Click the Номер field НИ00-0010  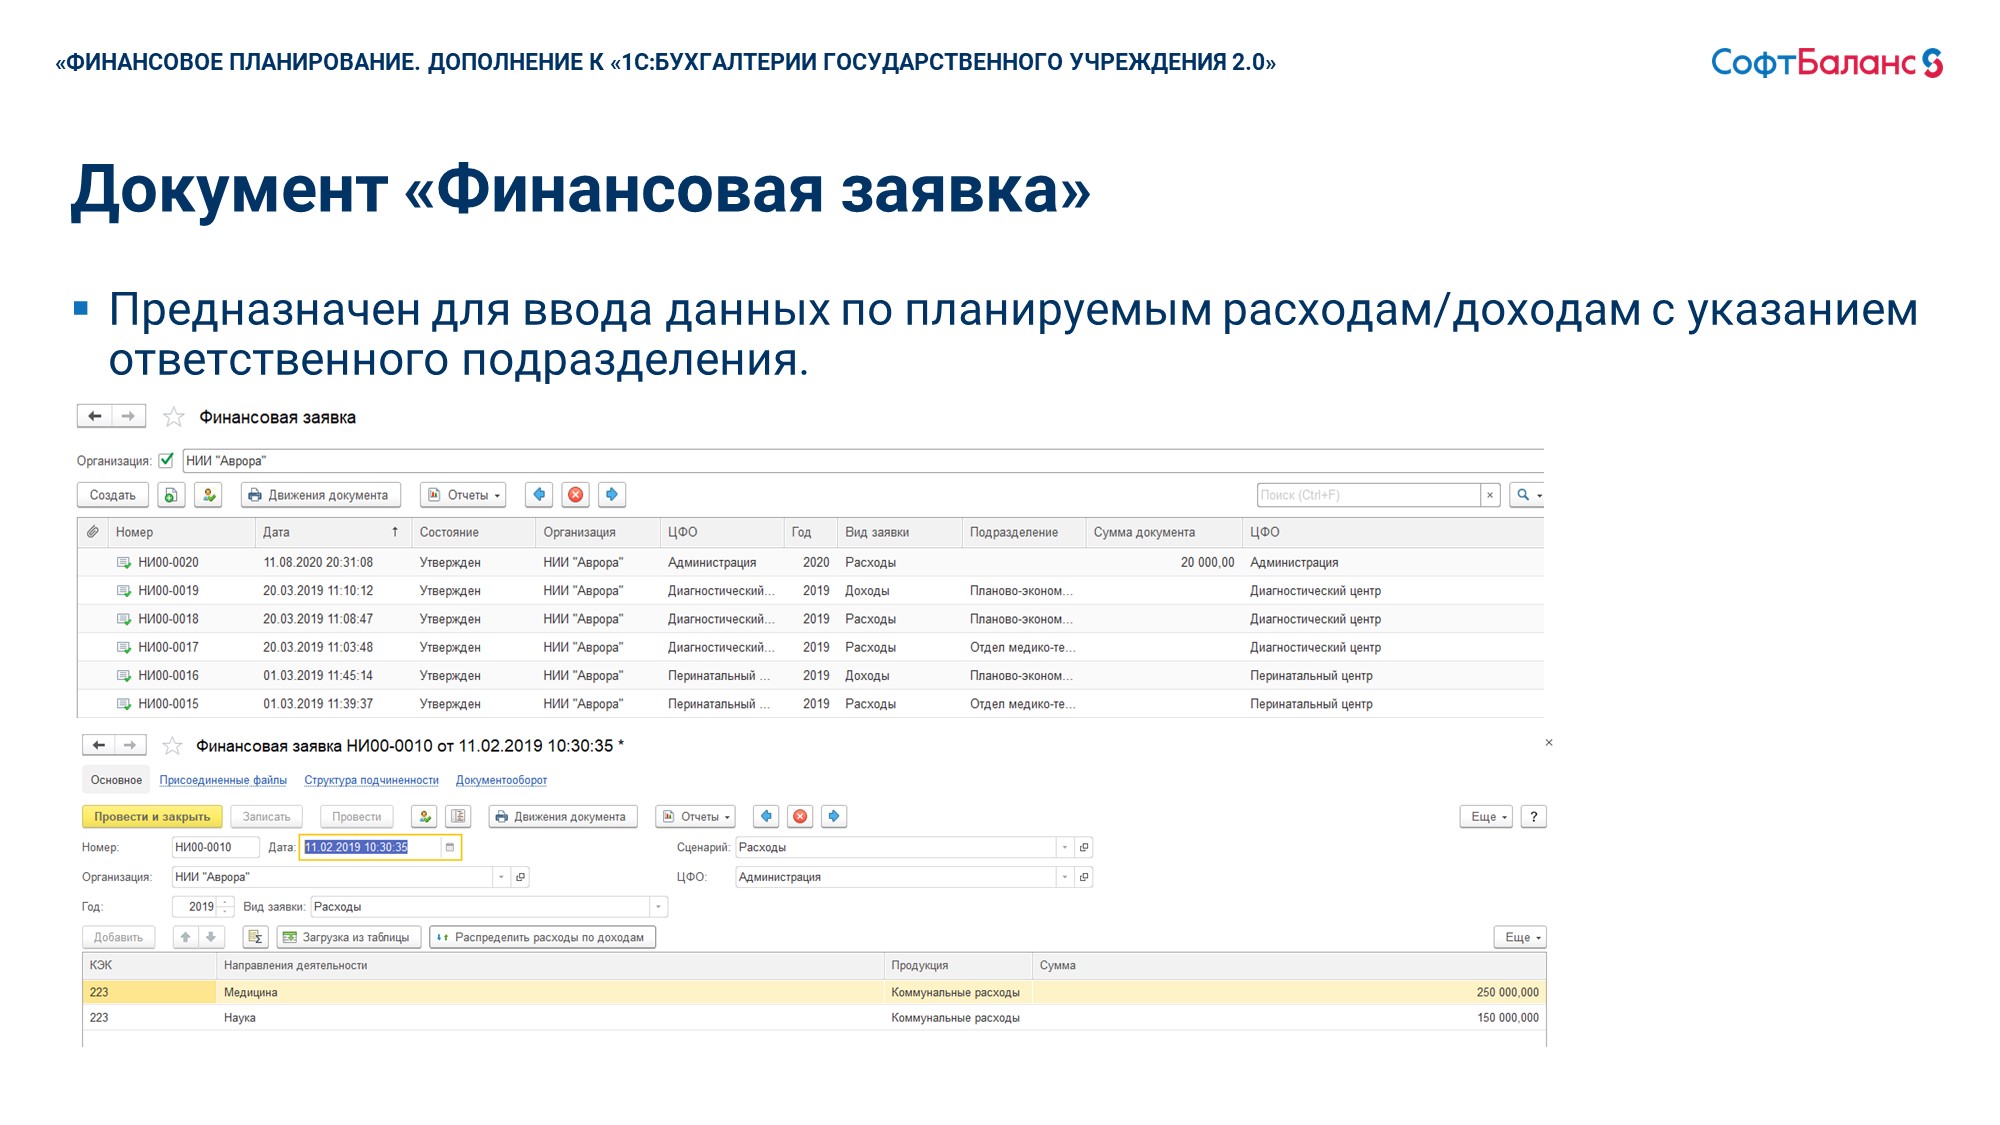pyautogui.click(x=215, y=847)
